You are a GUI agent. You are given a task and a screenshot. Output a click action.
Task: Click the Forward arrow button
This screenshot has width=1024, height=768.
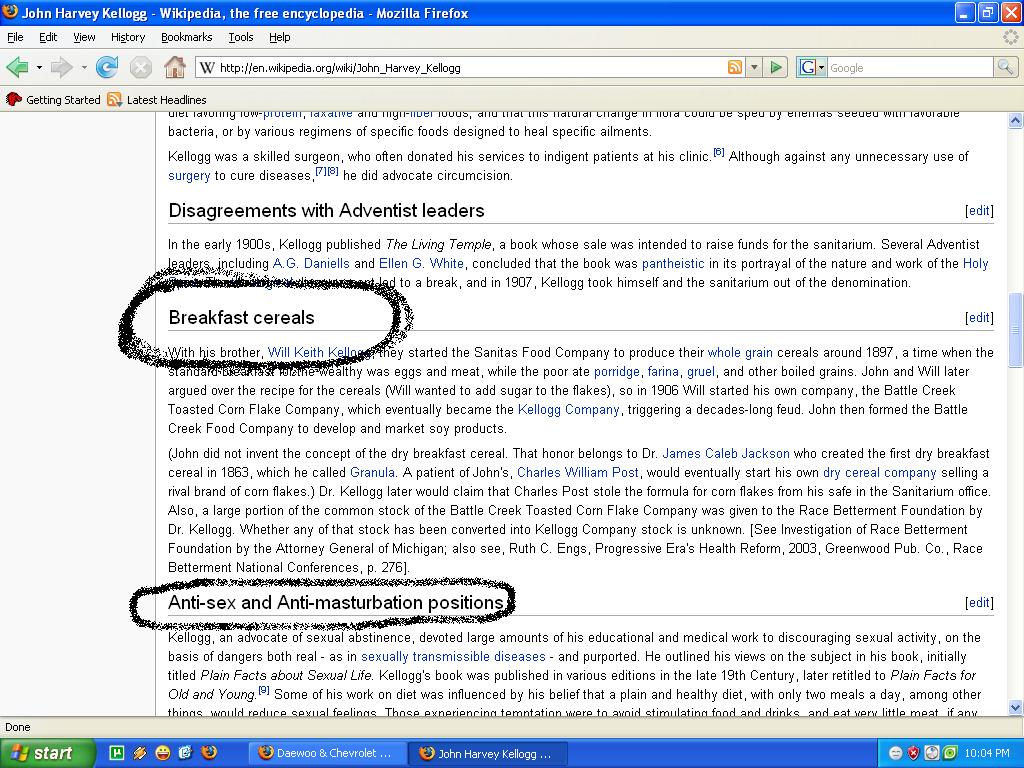(61, 67)
